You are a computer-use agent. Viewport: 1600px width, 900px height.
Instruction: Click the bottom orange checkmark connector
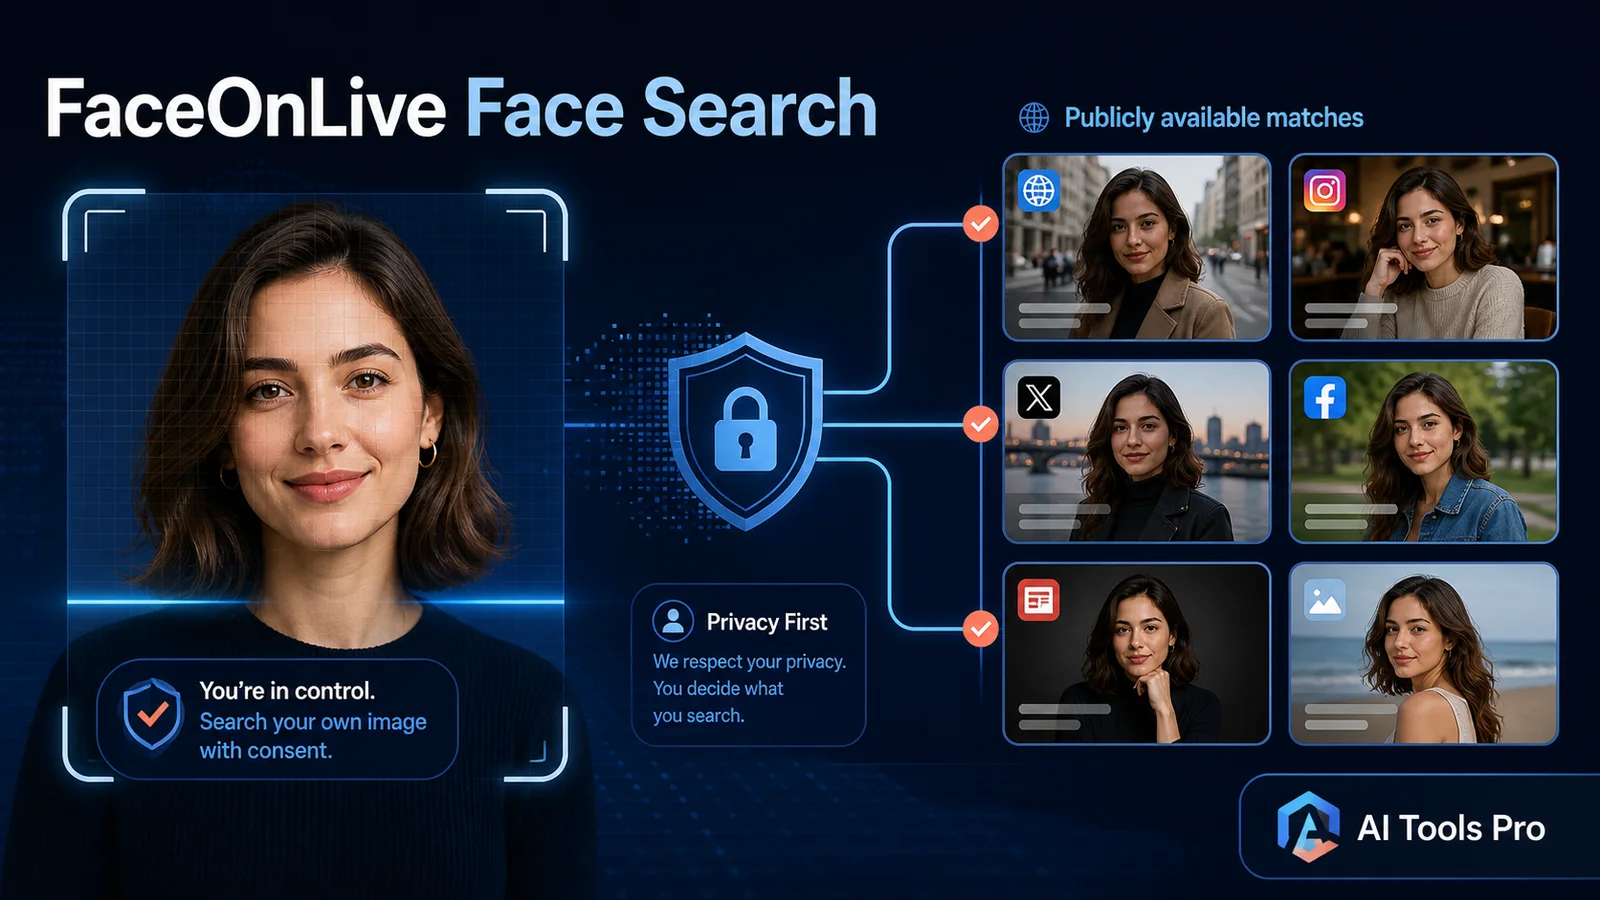click(981, 629)
